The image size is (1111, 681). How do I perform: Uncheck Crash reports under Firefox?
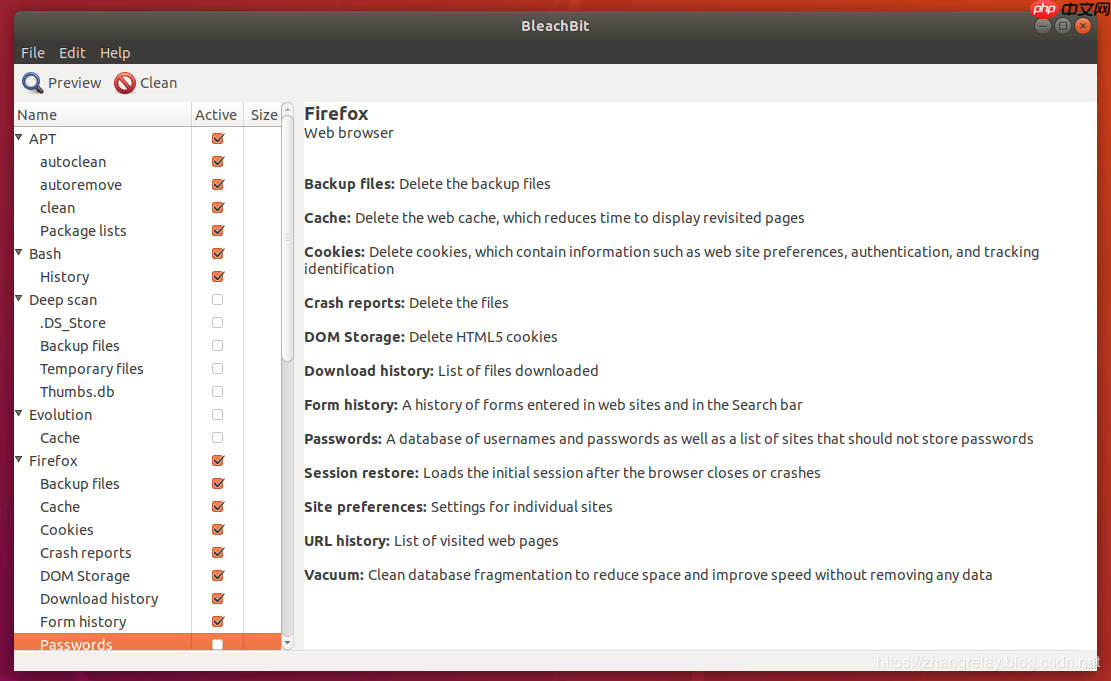tap(216, 552)
